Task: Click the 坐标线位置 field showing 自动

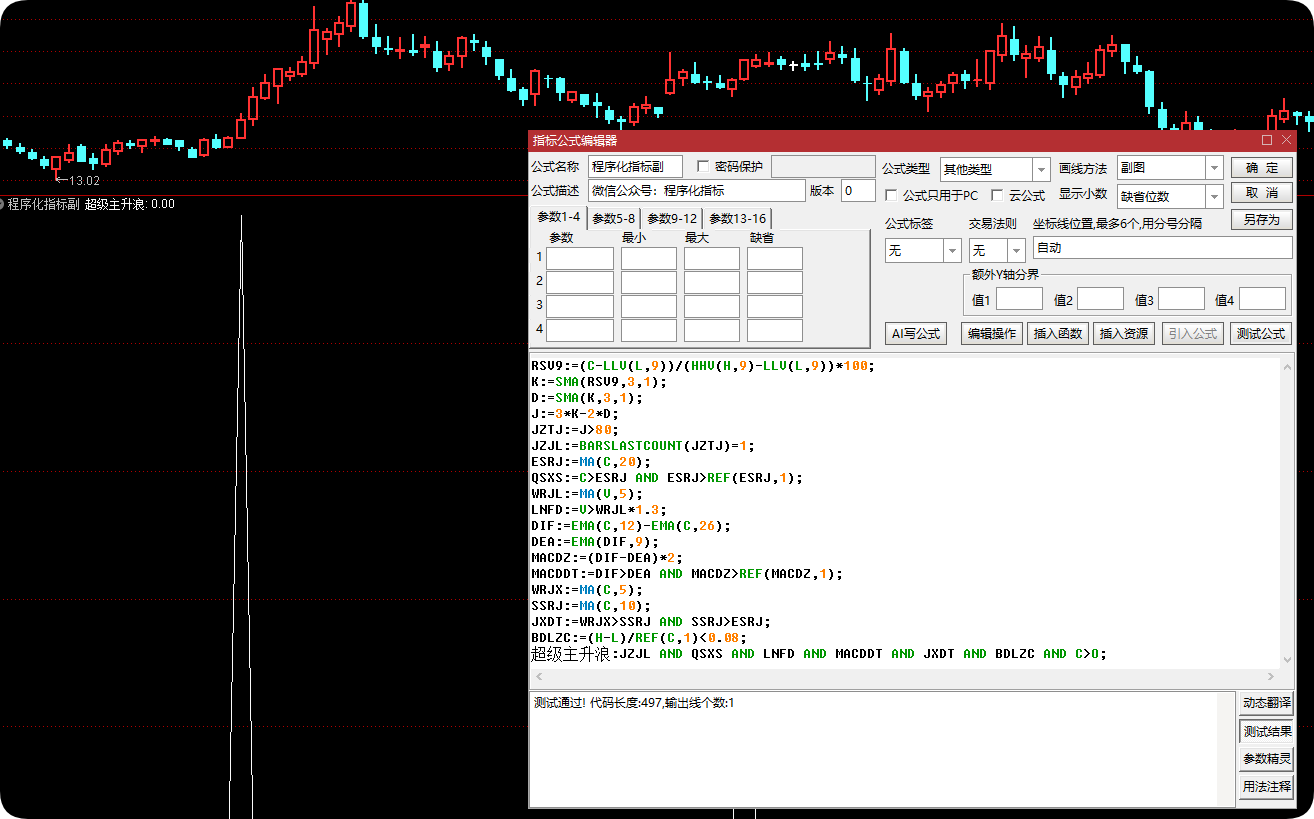Action: 1163,248
